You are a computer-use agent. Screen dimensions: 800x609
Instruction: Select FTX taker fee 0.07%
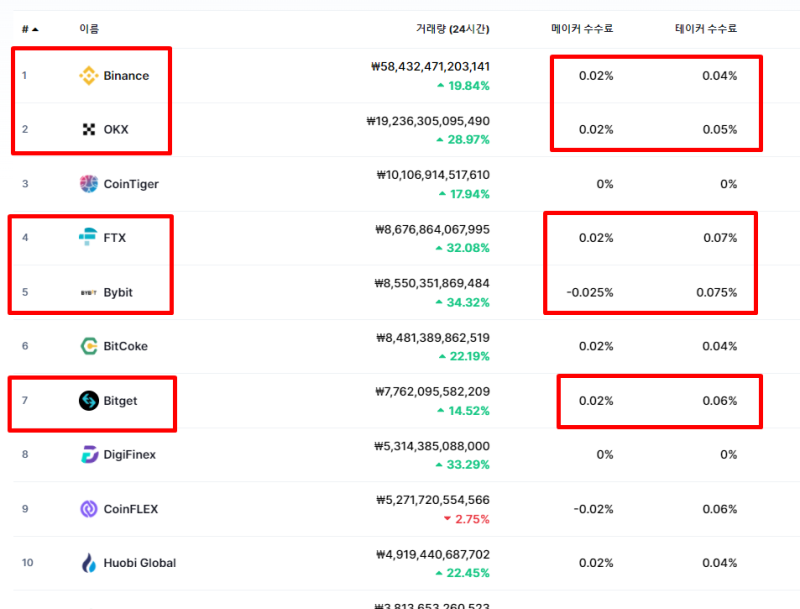point(720,238)
